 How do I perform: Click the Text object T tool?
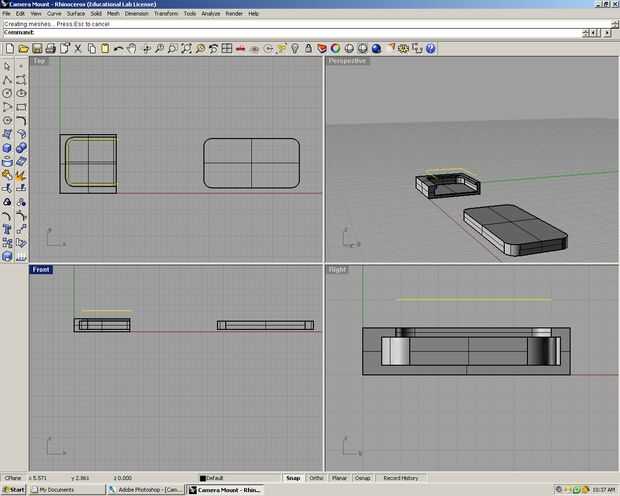[7, 229]
